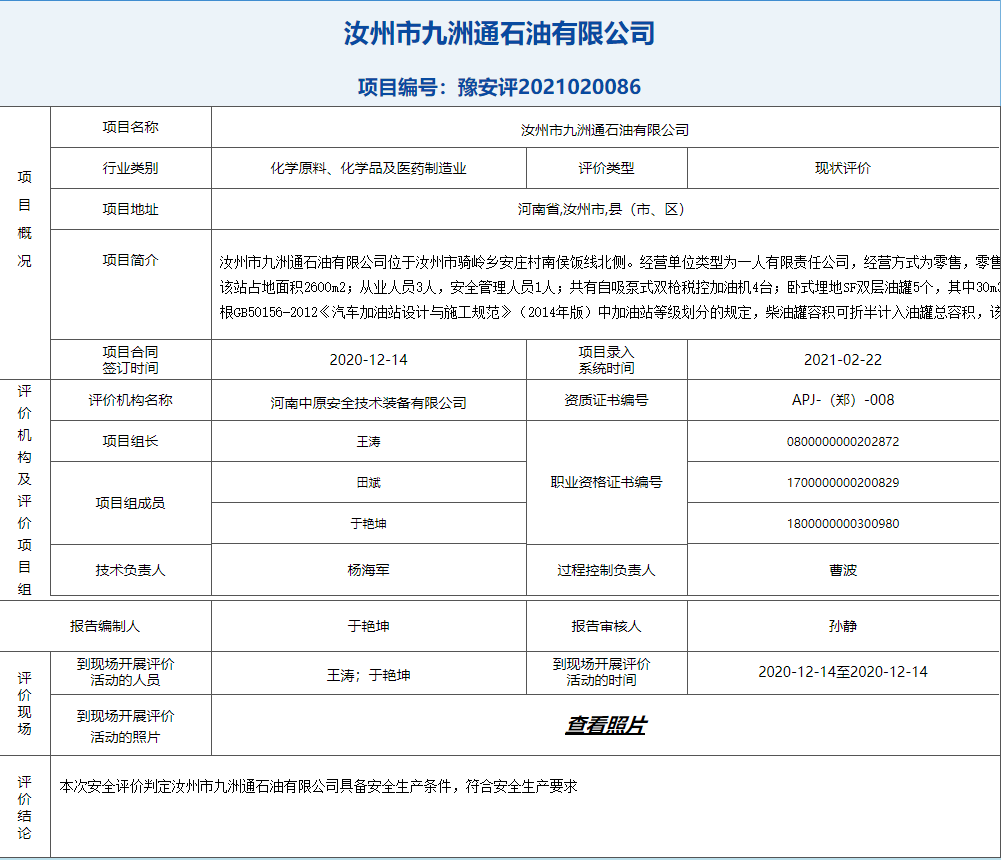Open the 查看照片 photo link

605,725
